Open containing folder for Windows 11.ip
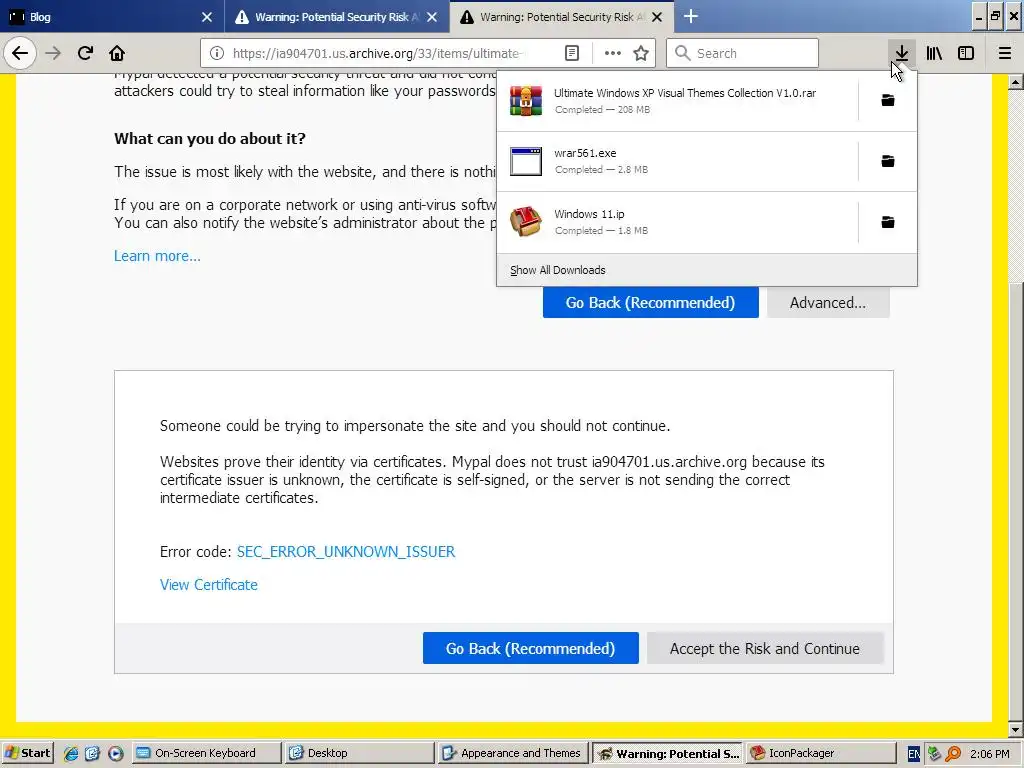1024x768 pixels. 888,222
